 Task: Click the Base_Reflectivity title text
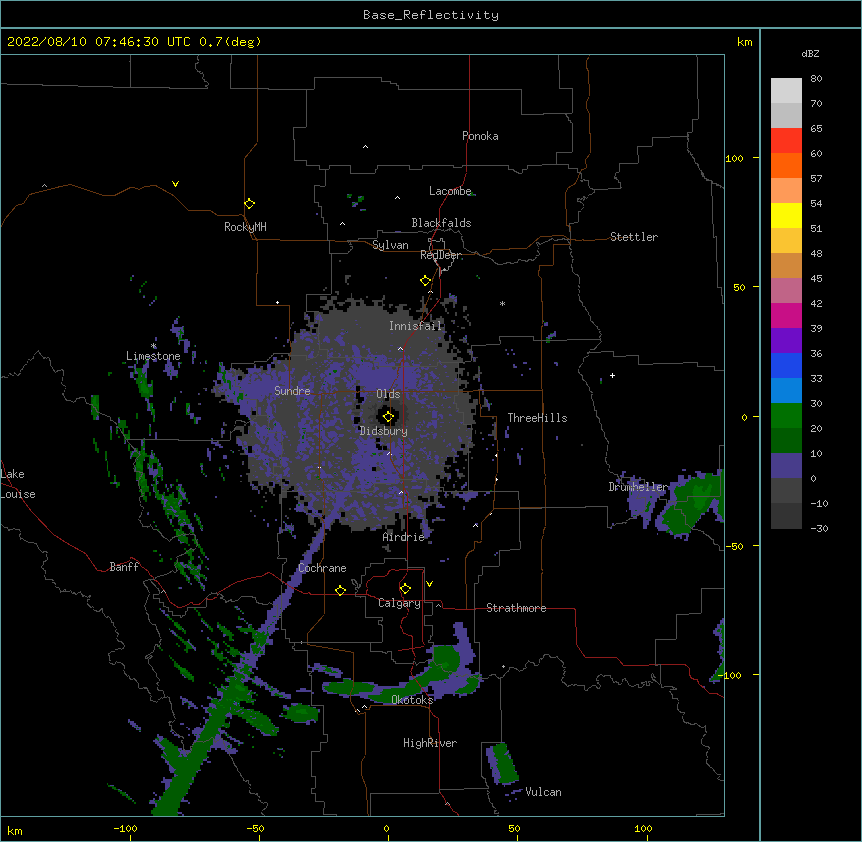431,15
